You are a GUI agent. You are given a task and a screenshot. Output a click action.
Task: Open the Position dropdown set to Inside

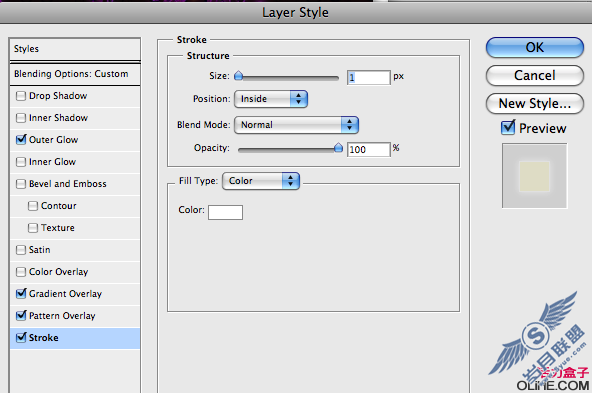[x=271, y=99]
